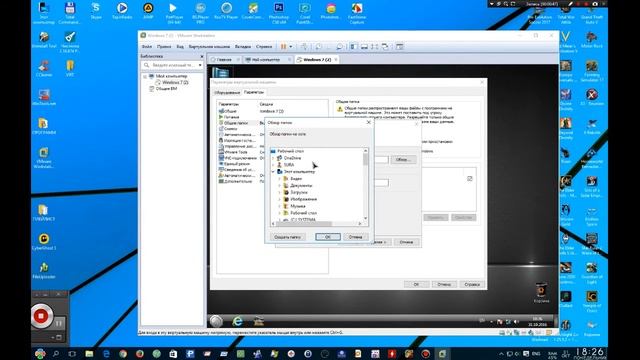Open FastStone Capture desktop shortcut
This screenshot has height=360, width=640.
pos(357,12)
